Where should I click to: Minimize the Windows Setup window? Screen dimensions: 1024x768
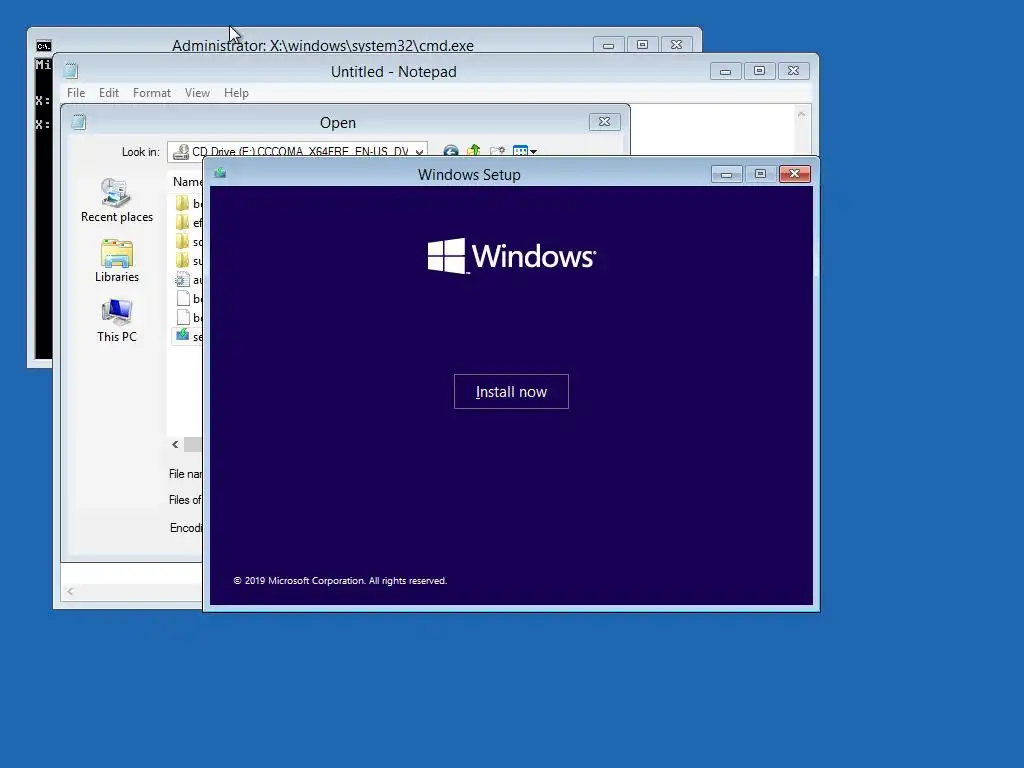tap(726, 174)
